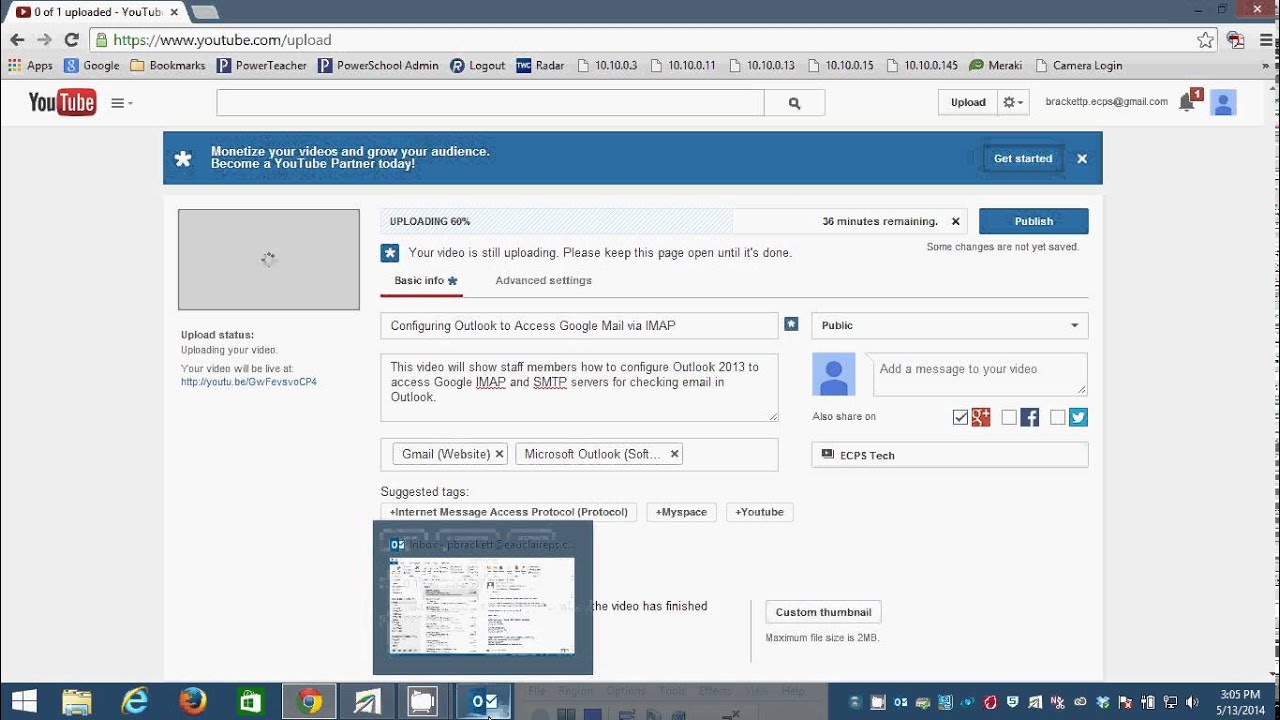Screen dimensions: 1280x720
Task: Add the suggested Youtube tag
Action: click(760, 512)
